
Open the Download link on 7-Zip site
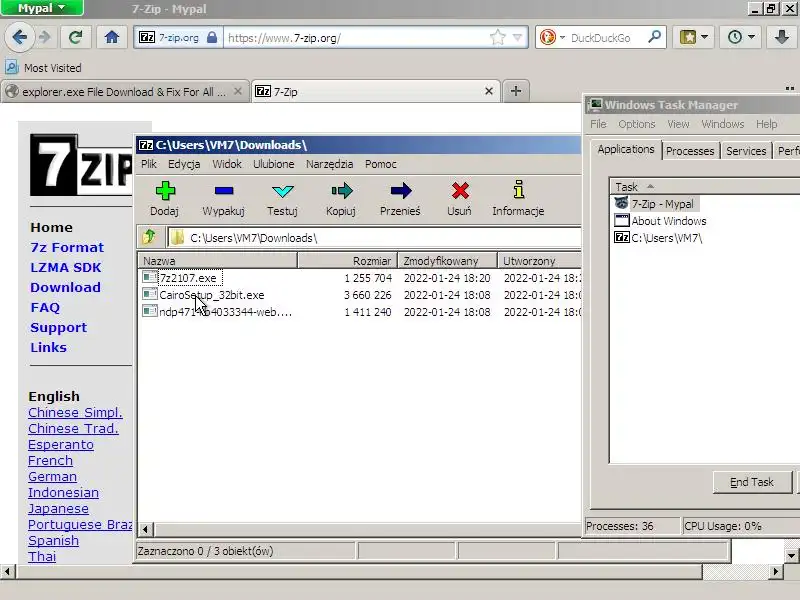[65, 287]
